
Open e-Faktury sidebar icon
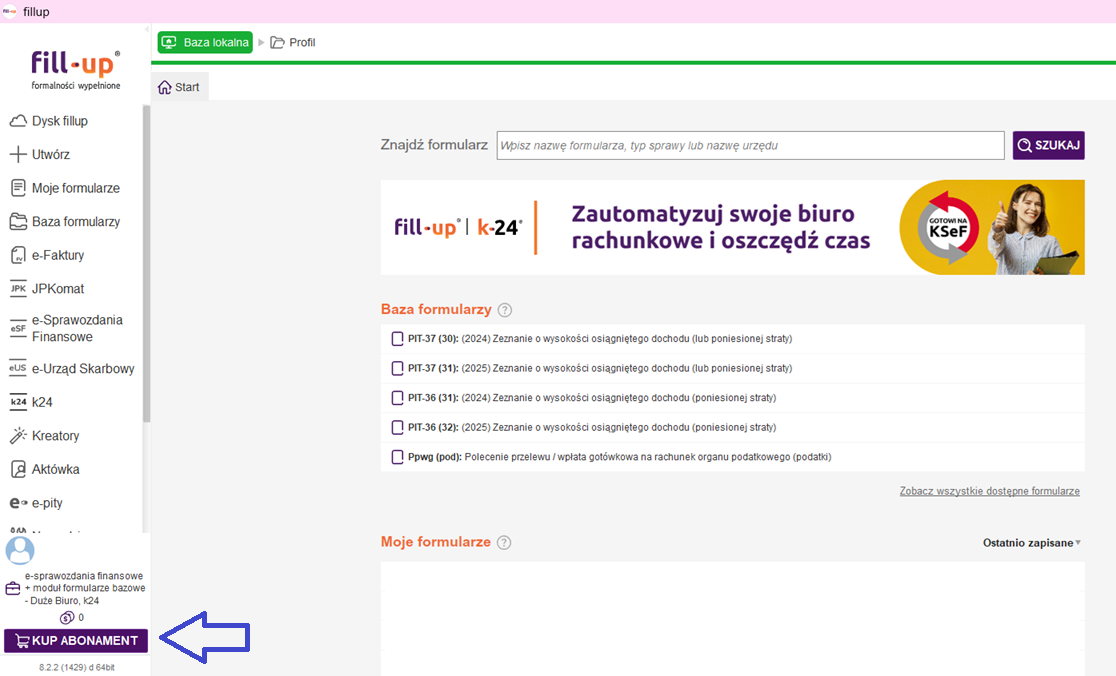tap(18, 255)
